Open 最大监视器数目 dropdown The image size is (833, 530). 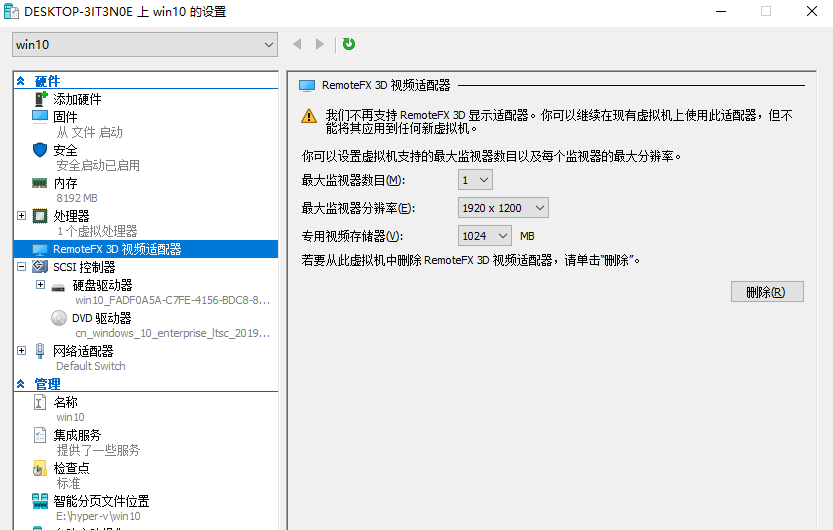click(x=475, y=180)
